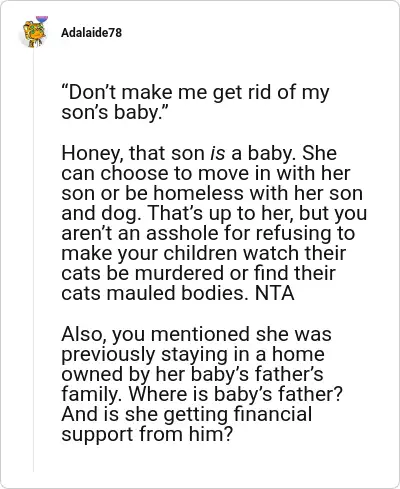This screenshot has width=400, height=489.
Task: Collapse the comment using the vertical thread line
Action: 33,260
